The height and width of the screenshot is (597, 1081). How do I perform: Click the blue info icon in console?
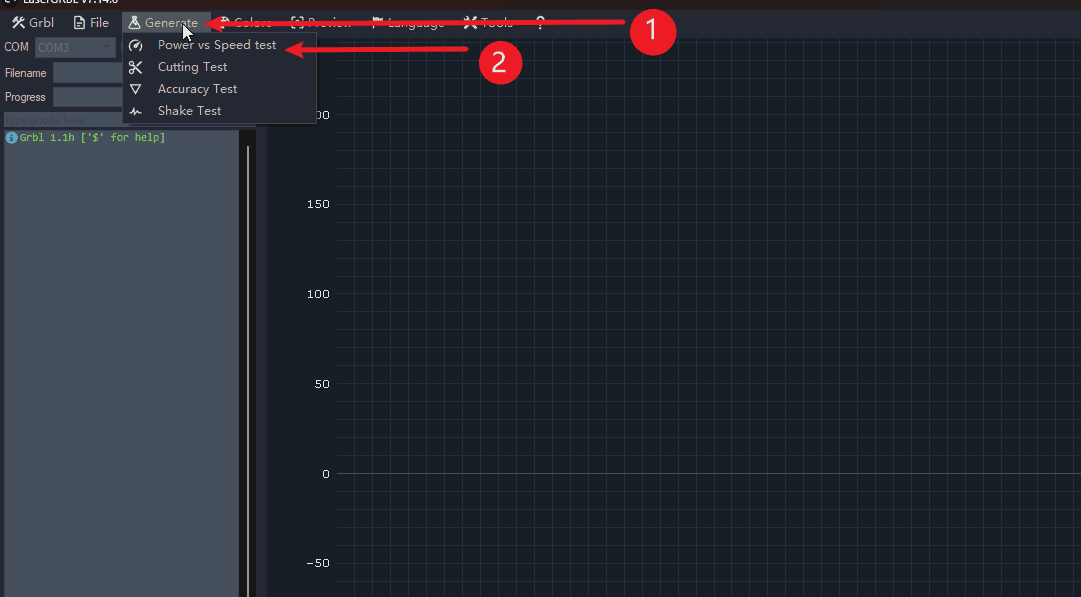pyautogui.click(x=12, y=138)
